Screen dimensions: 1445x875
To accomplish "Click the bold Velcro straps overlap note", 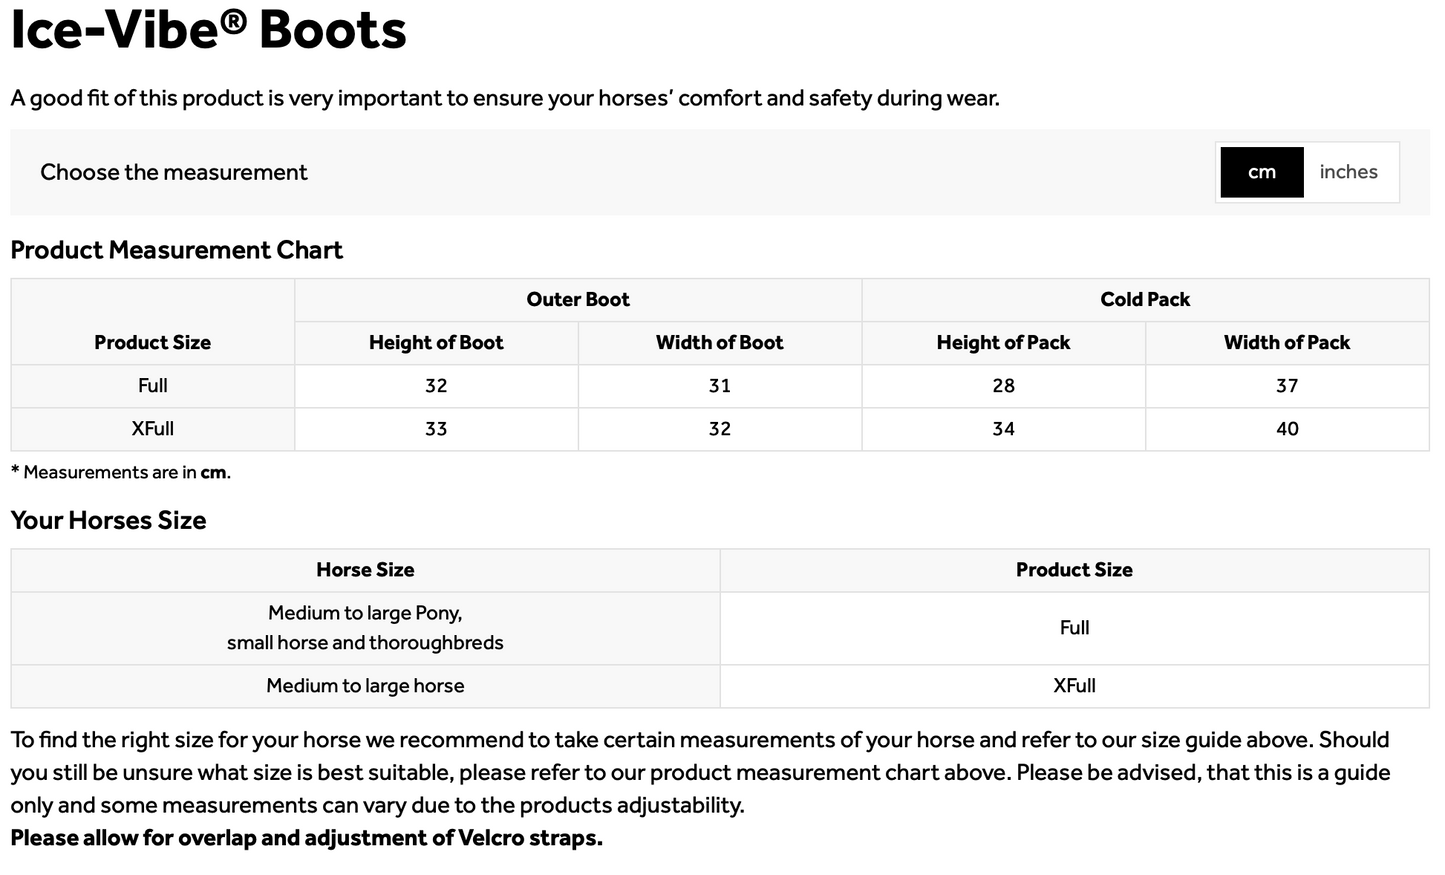I will pos(306,838).
